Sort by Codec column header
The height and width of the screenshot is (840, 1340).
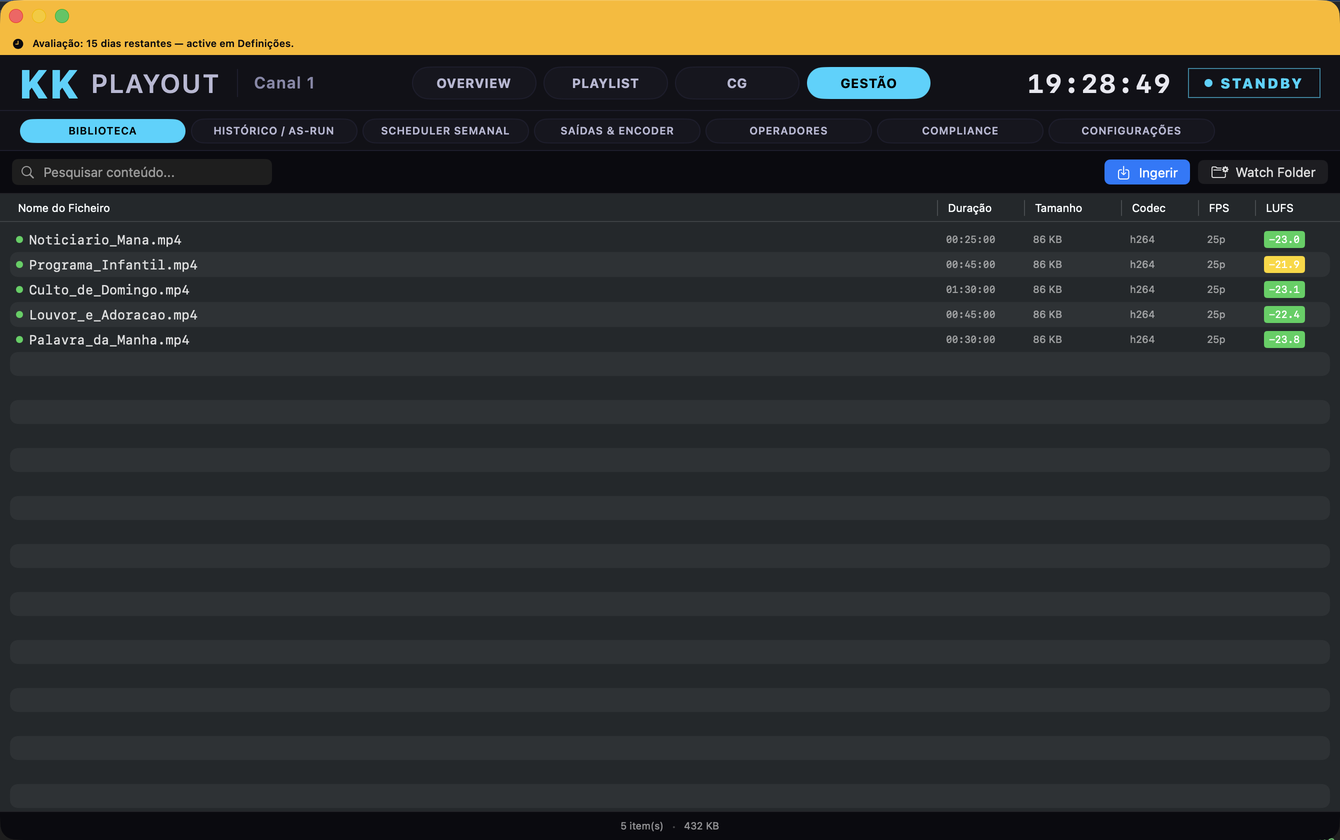1149,208
